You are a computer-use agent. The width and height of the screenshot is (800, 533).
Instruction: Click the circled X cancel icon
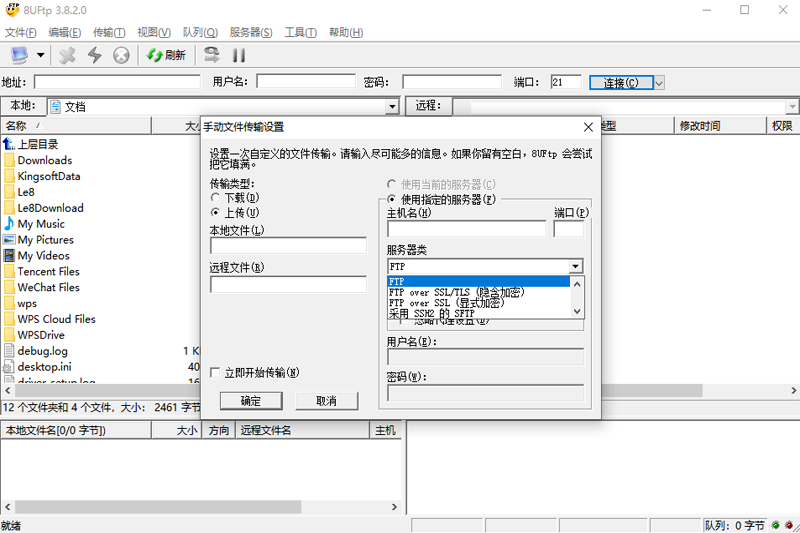coord(121,55)
